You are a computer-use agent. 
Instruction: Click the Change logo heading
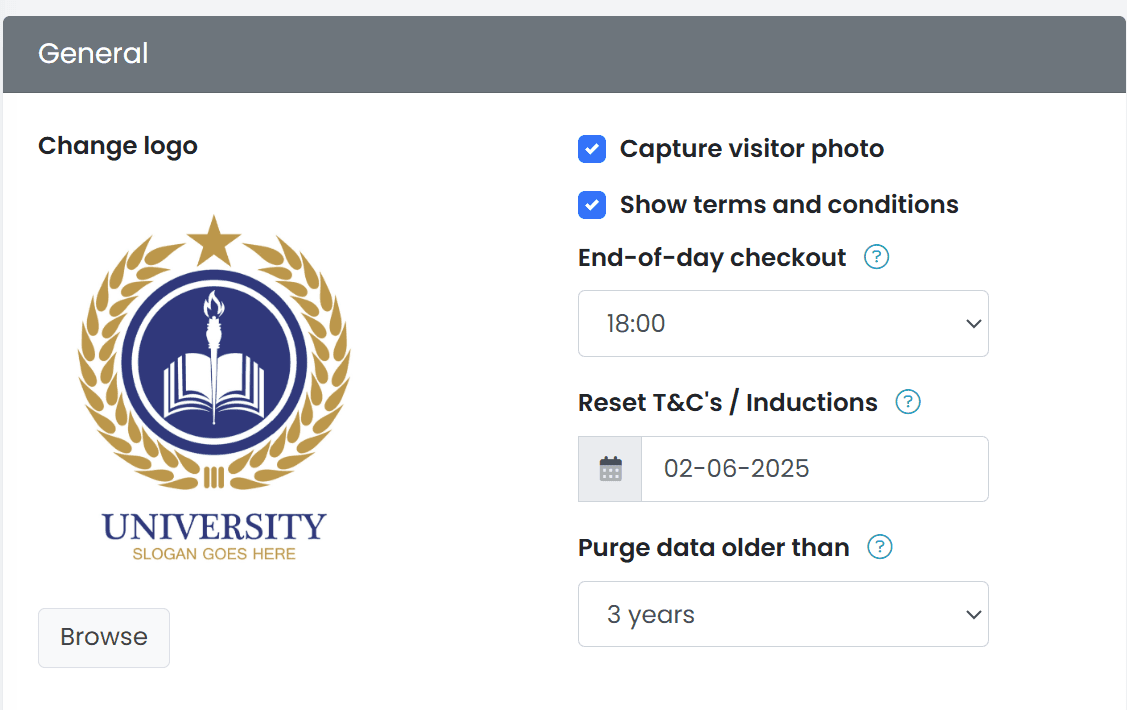[117, 146]
